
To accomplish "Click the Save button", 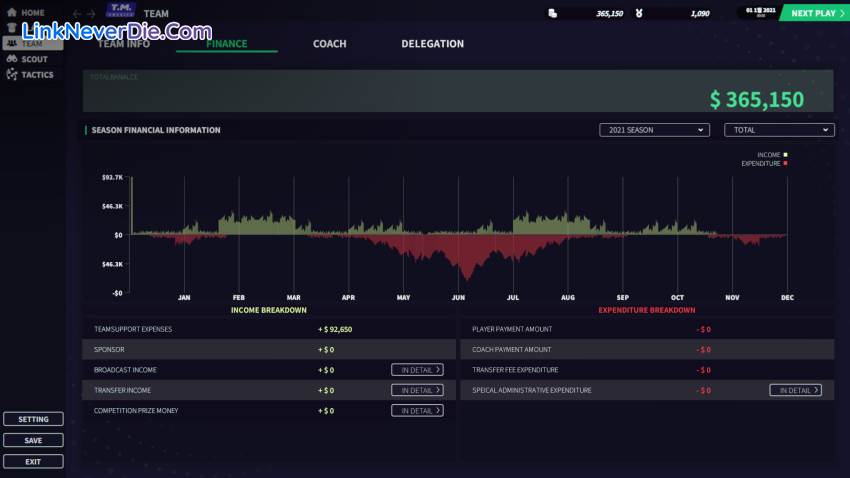I will tap(33, 440).
